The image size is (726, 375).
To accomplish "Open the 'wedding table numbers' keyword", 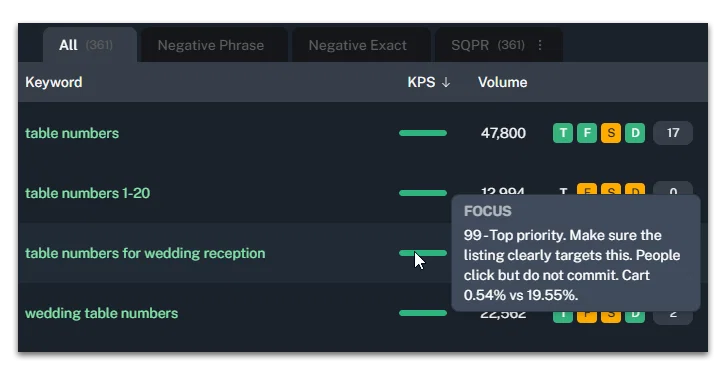I will click(x=101, y=313).
